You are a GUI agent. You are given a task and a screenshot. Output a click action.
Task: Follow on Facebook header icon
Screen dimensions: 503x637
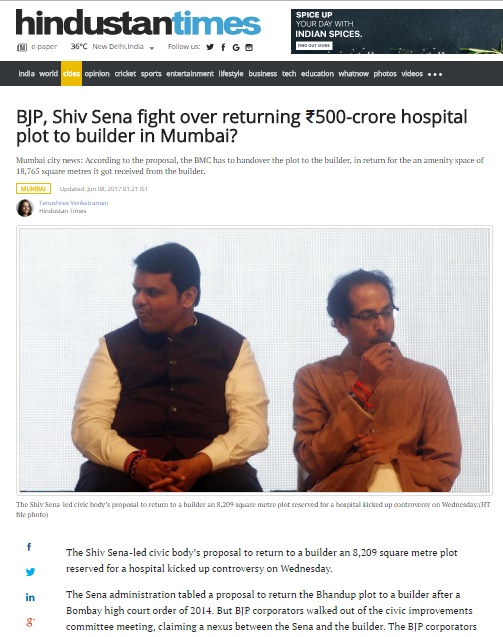(223, 47)
